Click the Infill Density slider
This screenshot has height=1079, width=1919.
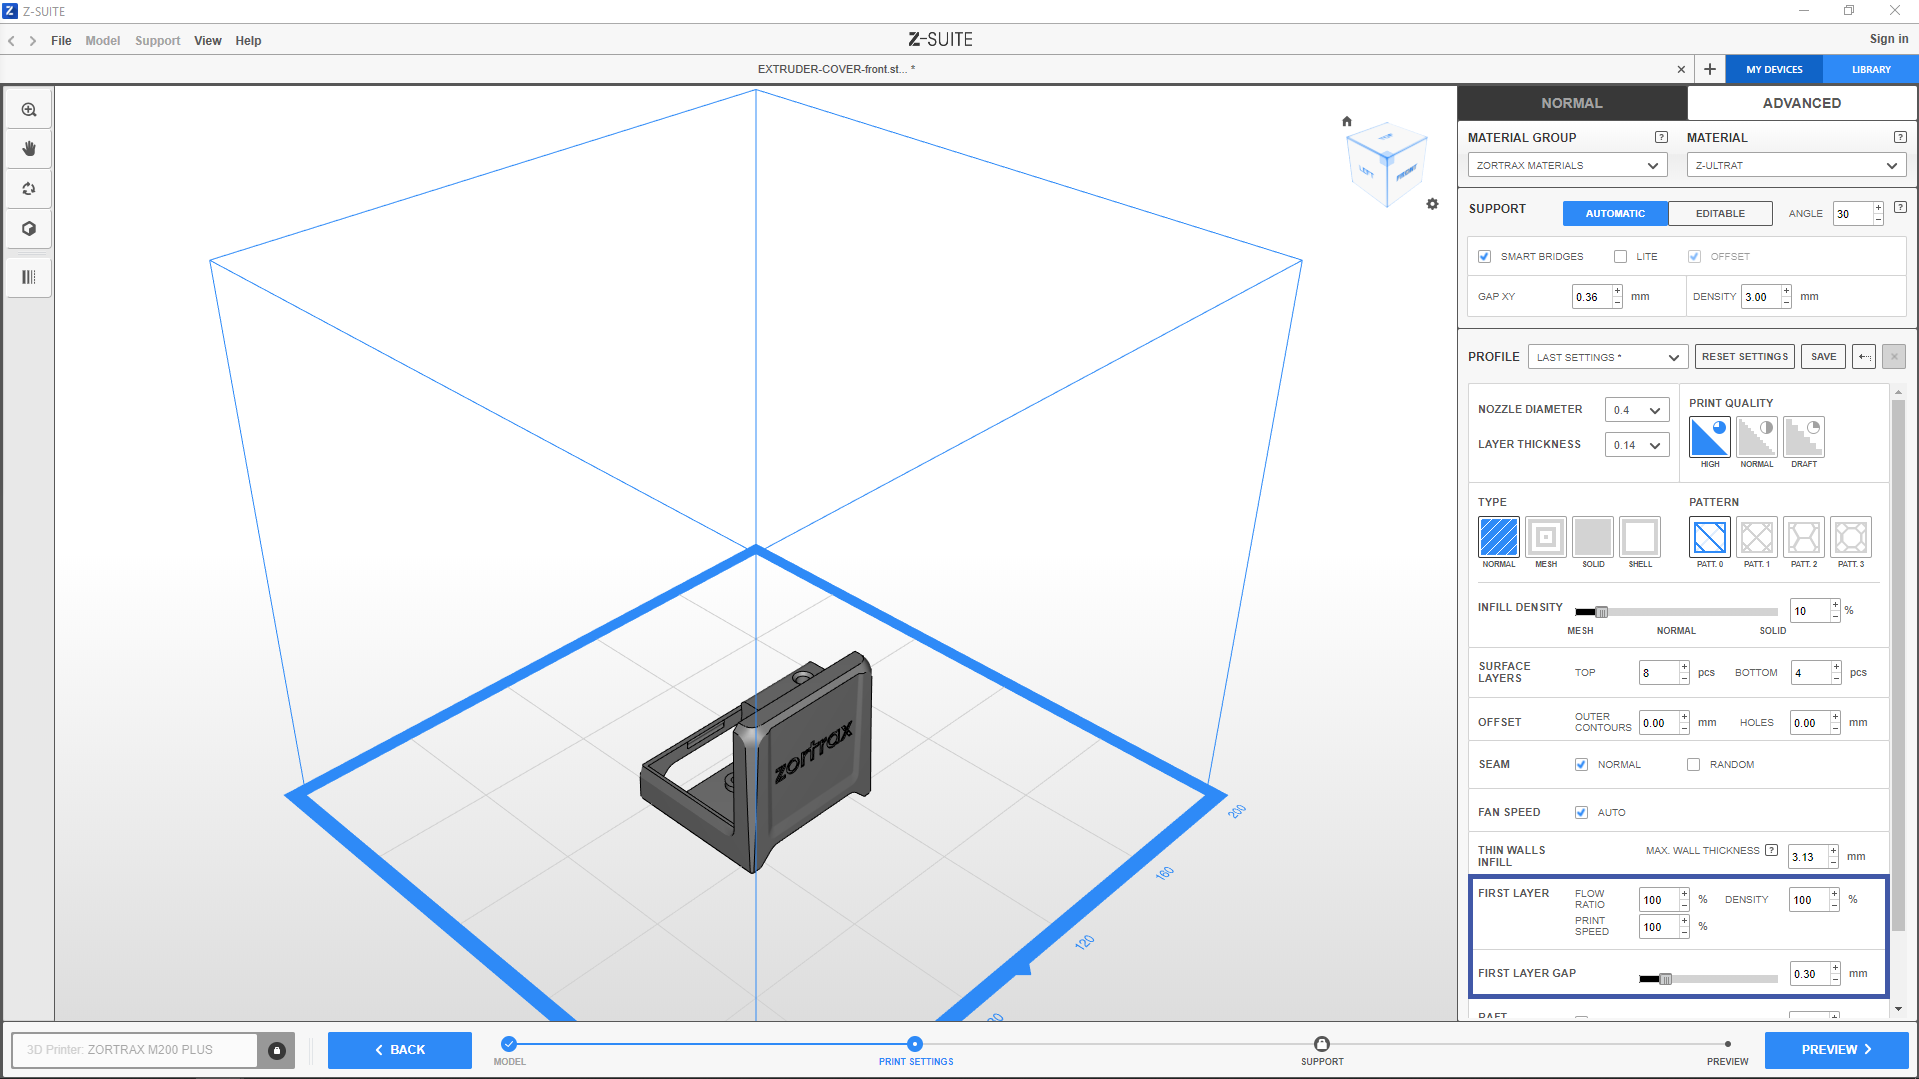point(1675,612)
